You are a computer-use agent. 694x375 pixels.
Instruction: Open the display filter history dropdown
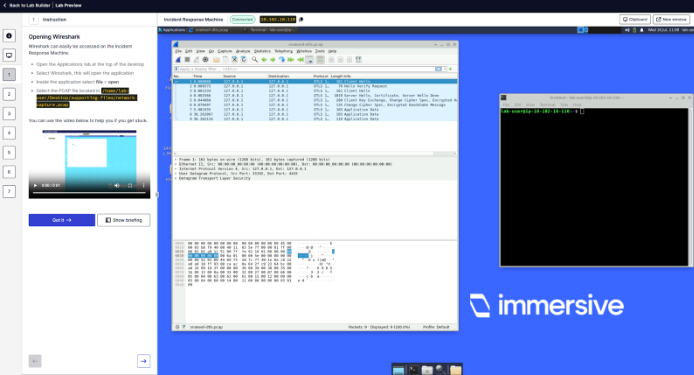tap(445, 69)
